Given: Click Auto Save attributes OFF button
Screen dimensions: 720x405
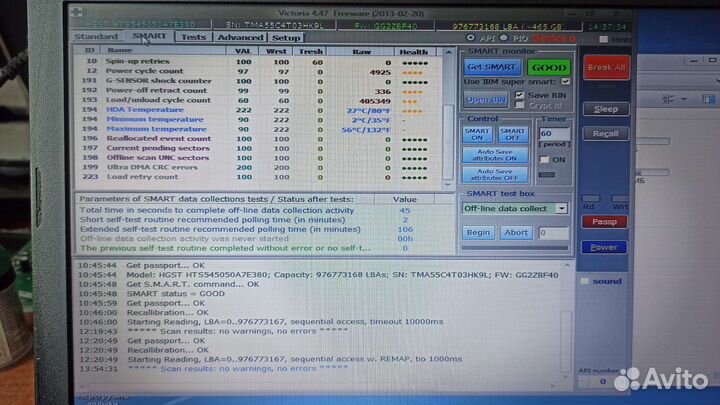Looking at the screenshot, I should click(x=495, y=174).
